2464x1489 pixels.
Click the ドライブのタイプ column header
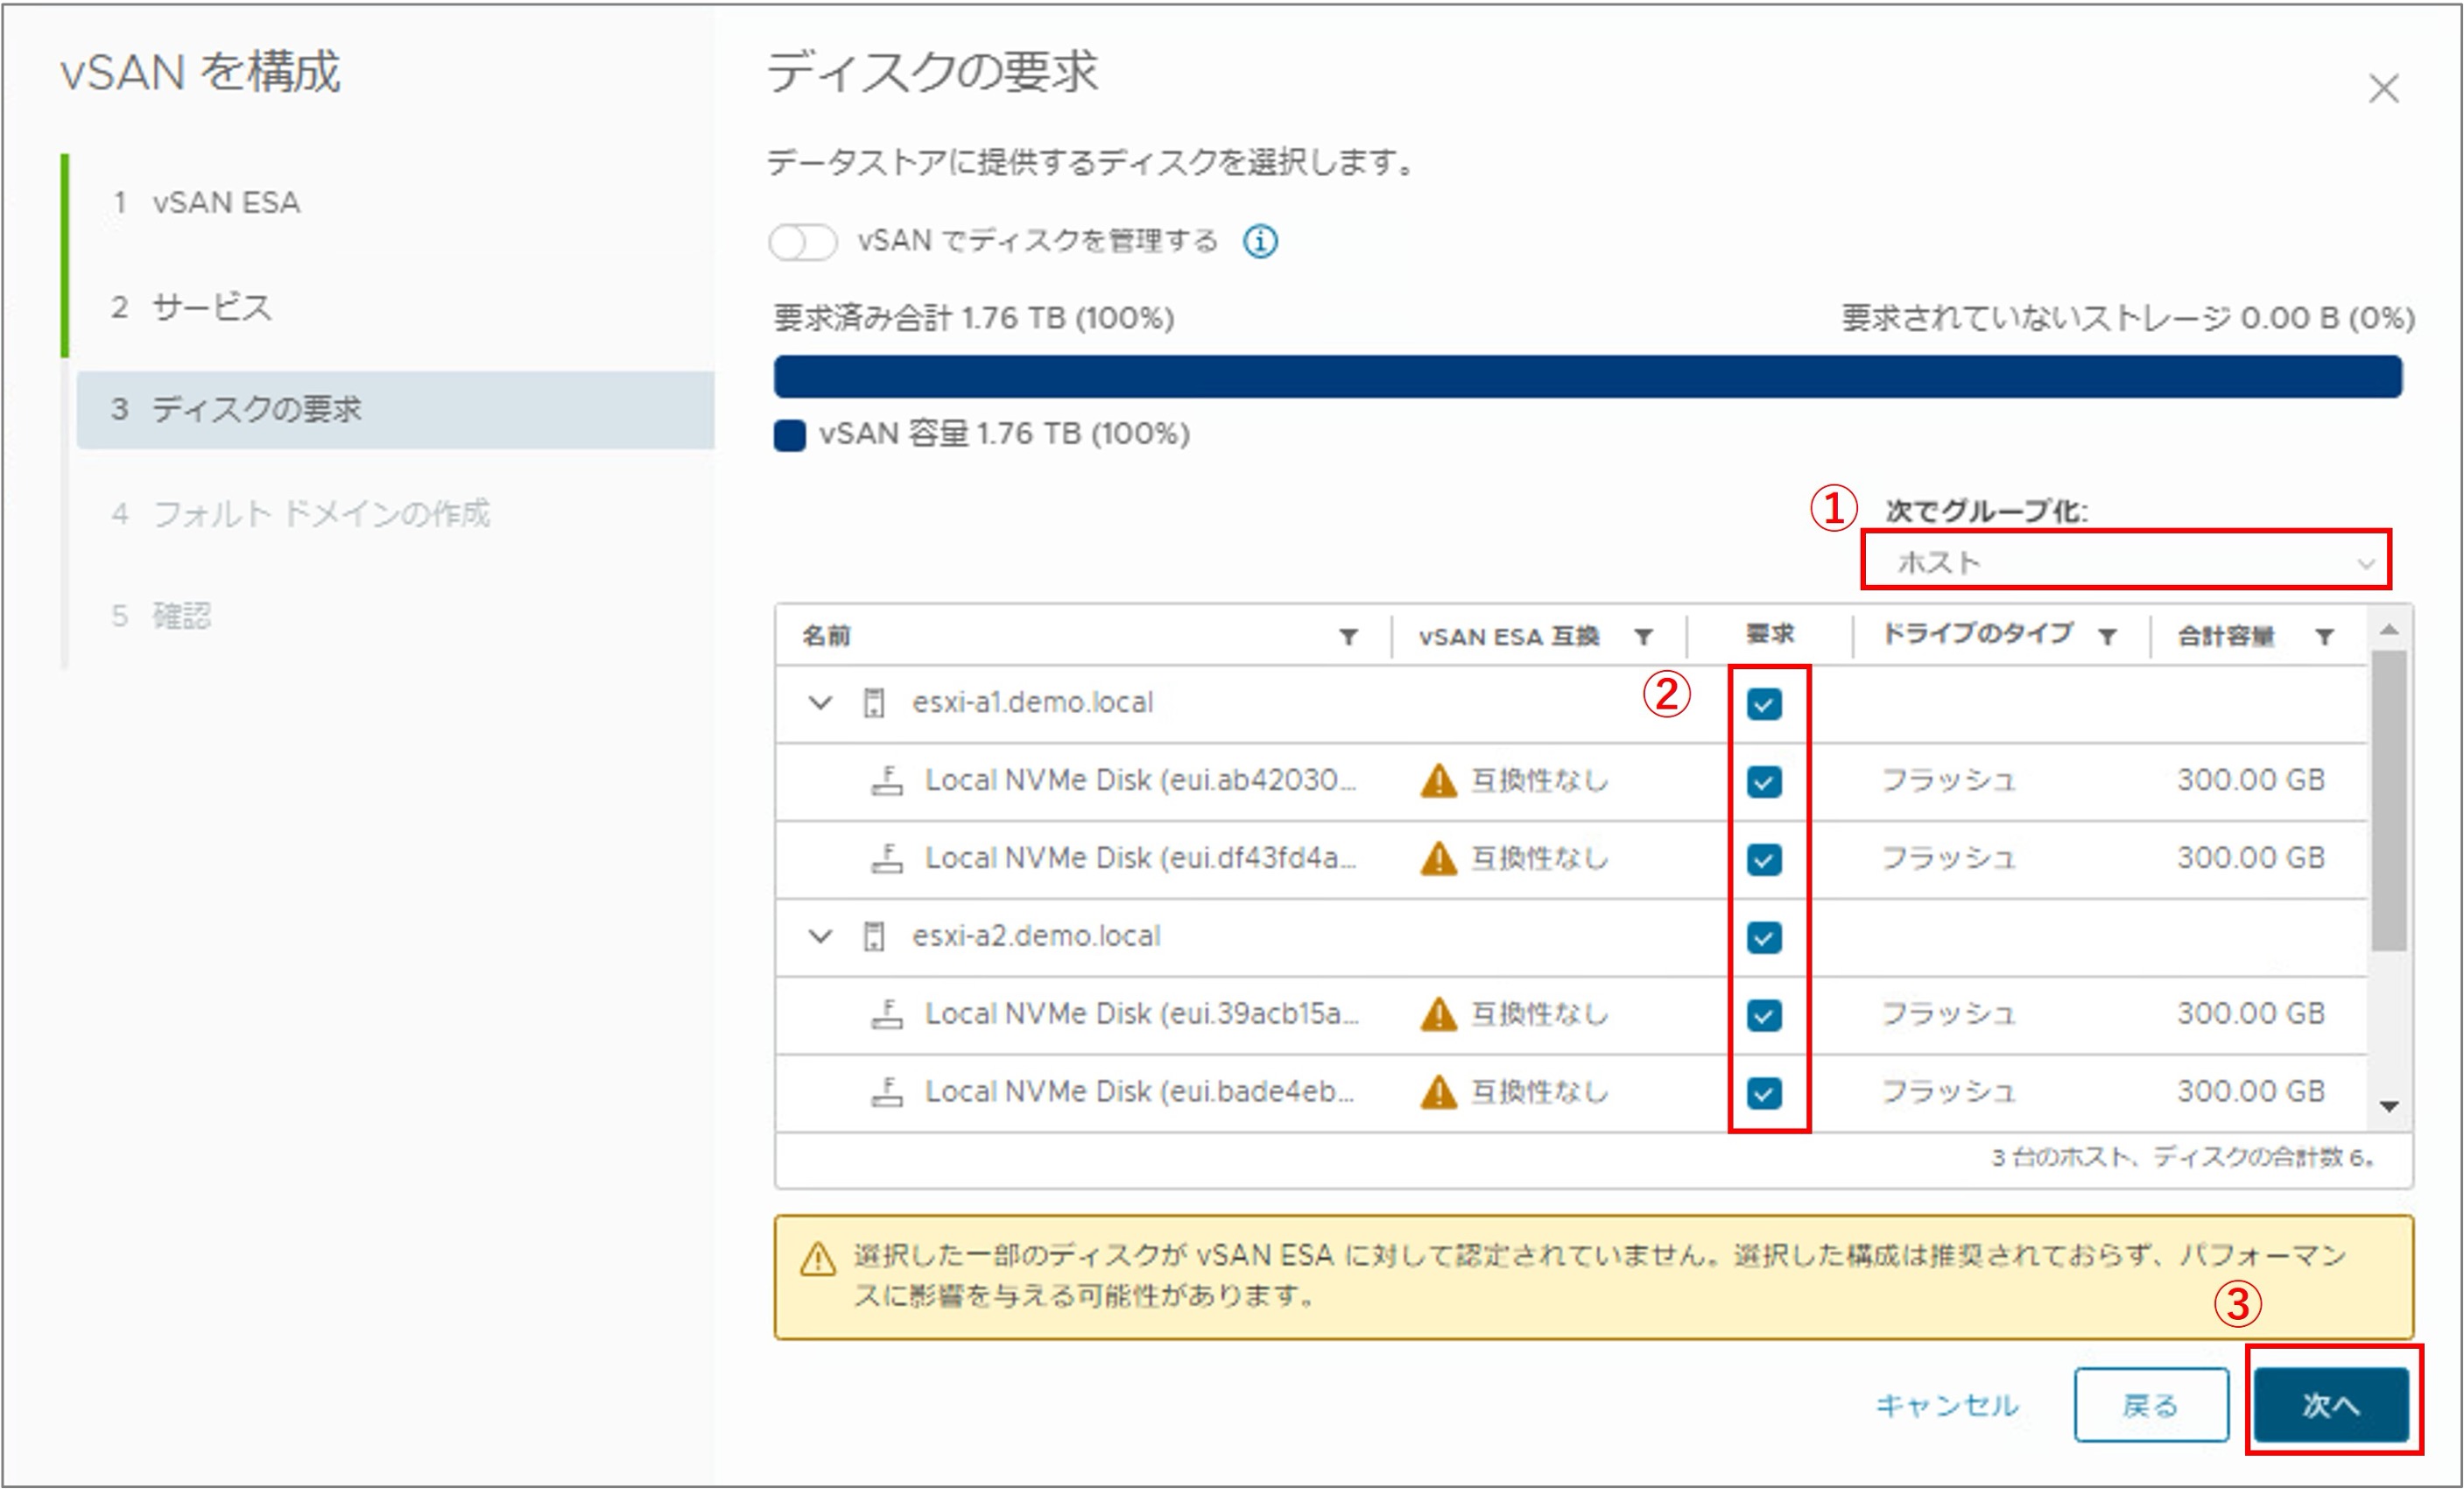(x=1977, y=634)
